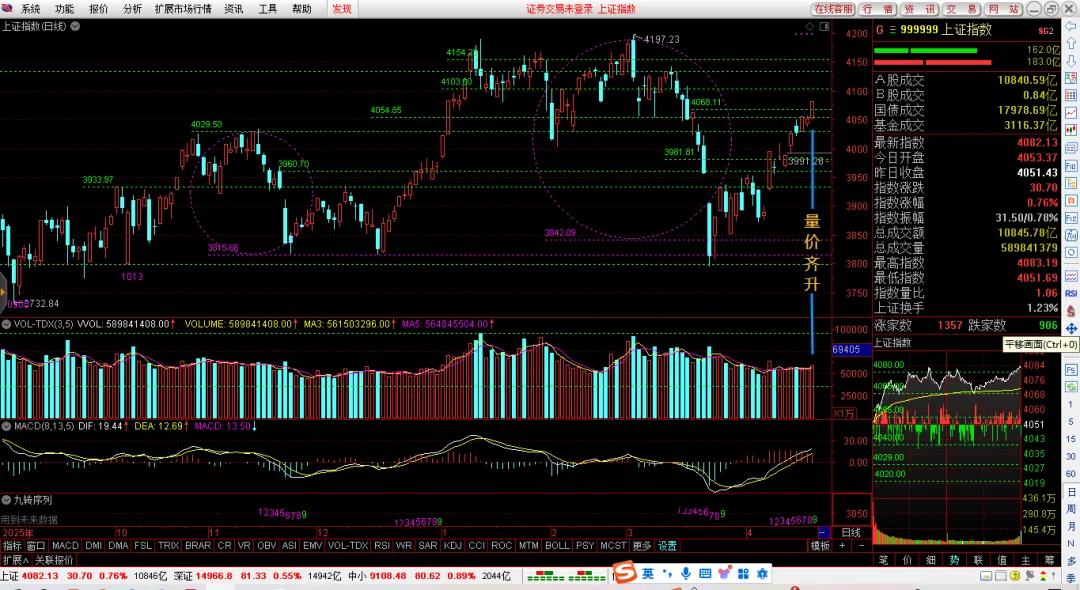Open the 发现 menu item
This screenshot has width=1080, height=590.
(342, 9)
